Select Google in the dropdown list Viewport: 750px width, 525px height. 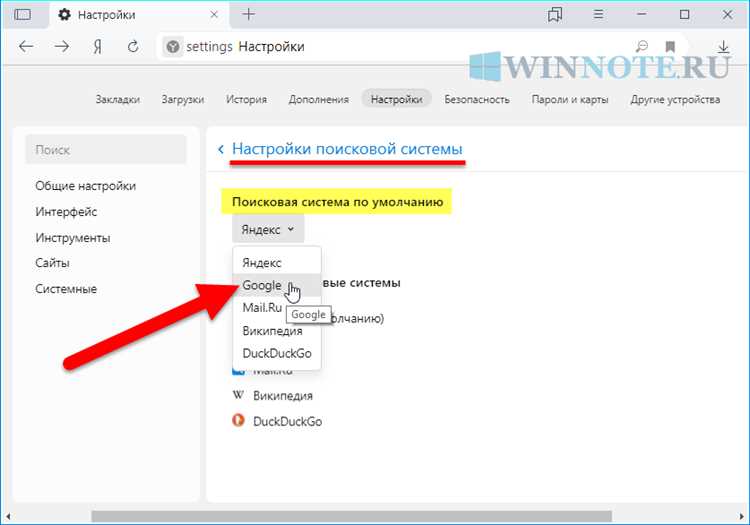262,285
